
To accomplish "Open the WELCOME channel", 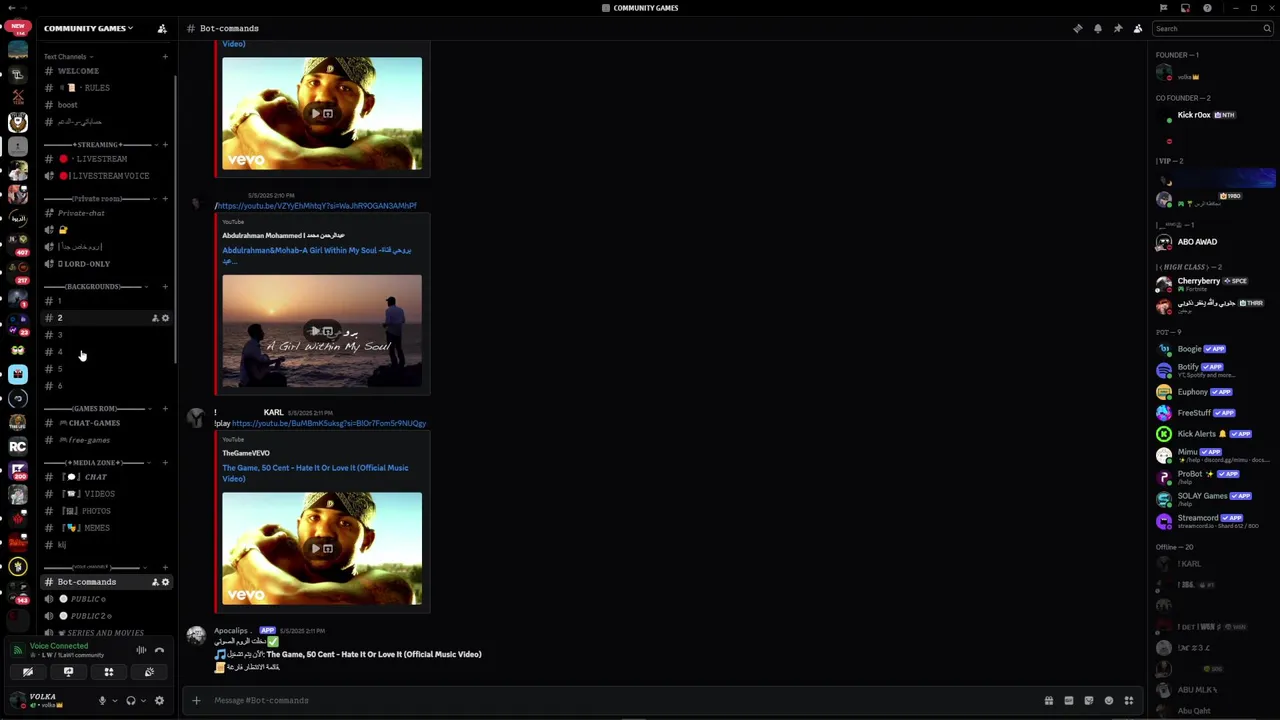I will tap(108, 71).
